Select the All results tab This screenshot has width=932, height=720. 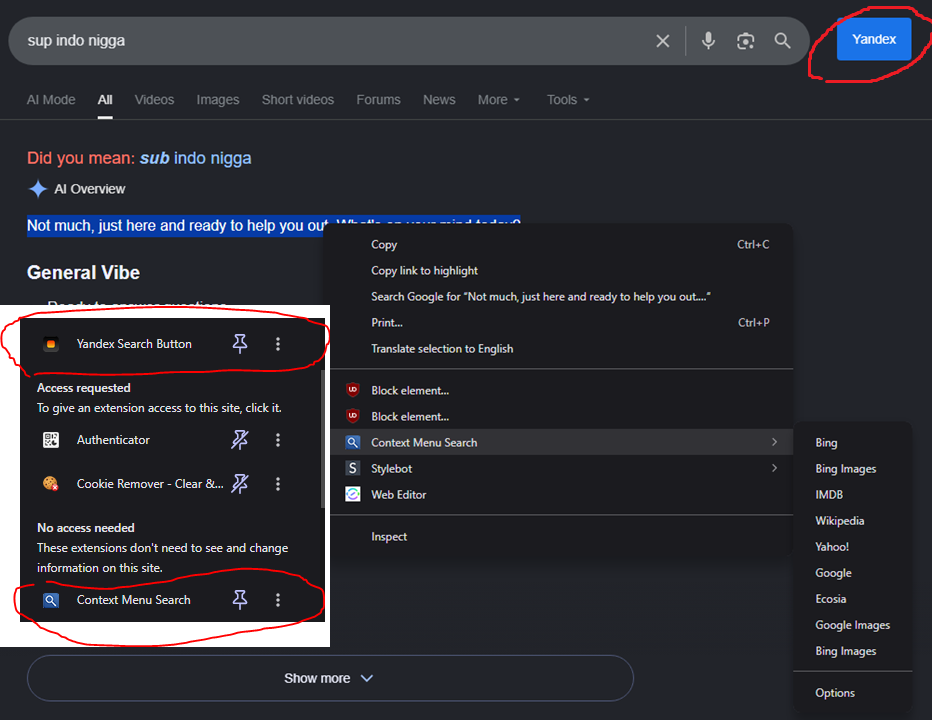pos(105,100)
